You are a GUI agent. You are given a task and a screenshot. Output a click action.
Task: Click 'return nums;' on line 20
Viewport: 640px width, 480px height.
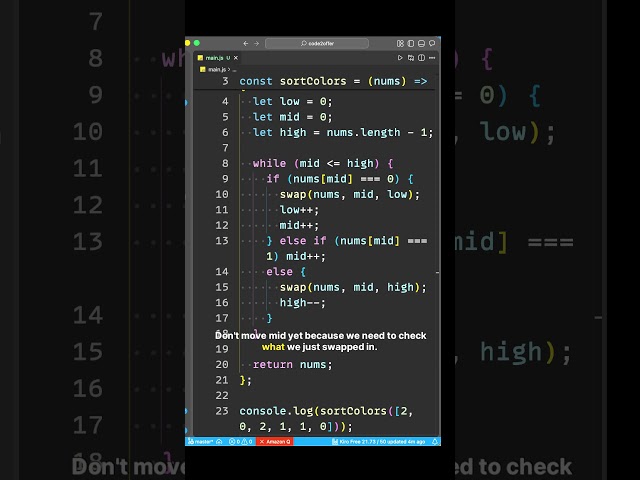point(293,364)
